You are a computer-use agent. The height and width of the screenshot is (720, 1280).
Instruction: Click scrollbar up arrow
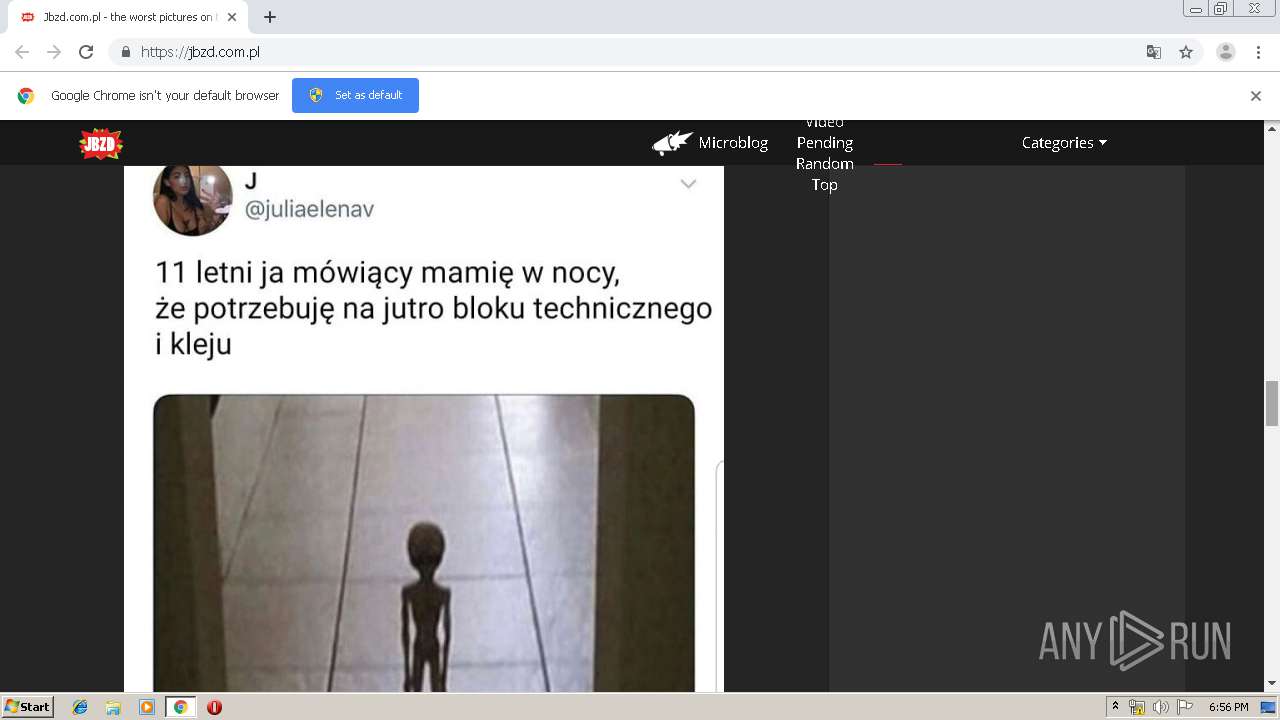[1272, 128]
